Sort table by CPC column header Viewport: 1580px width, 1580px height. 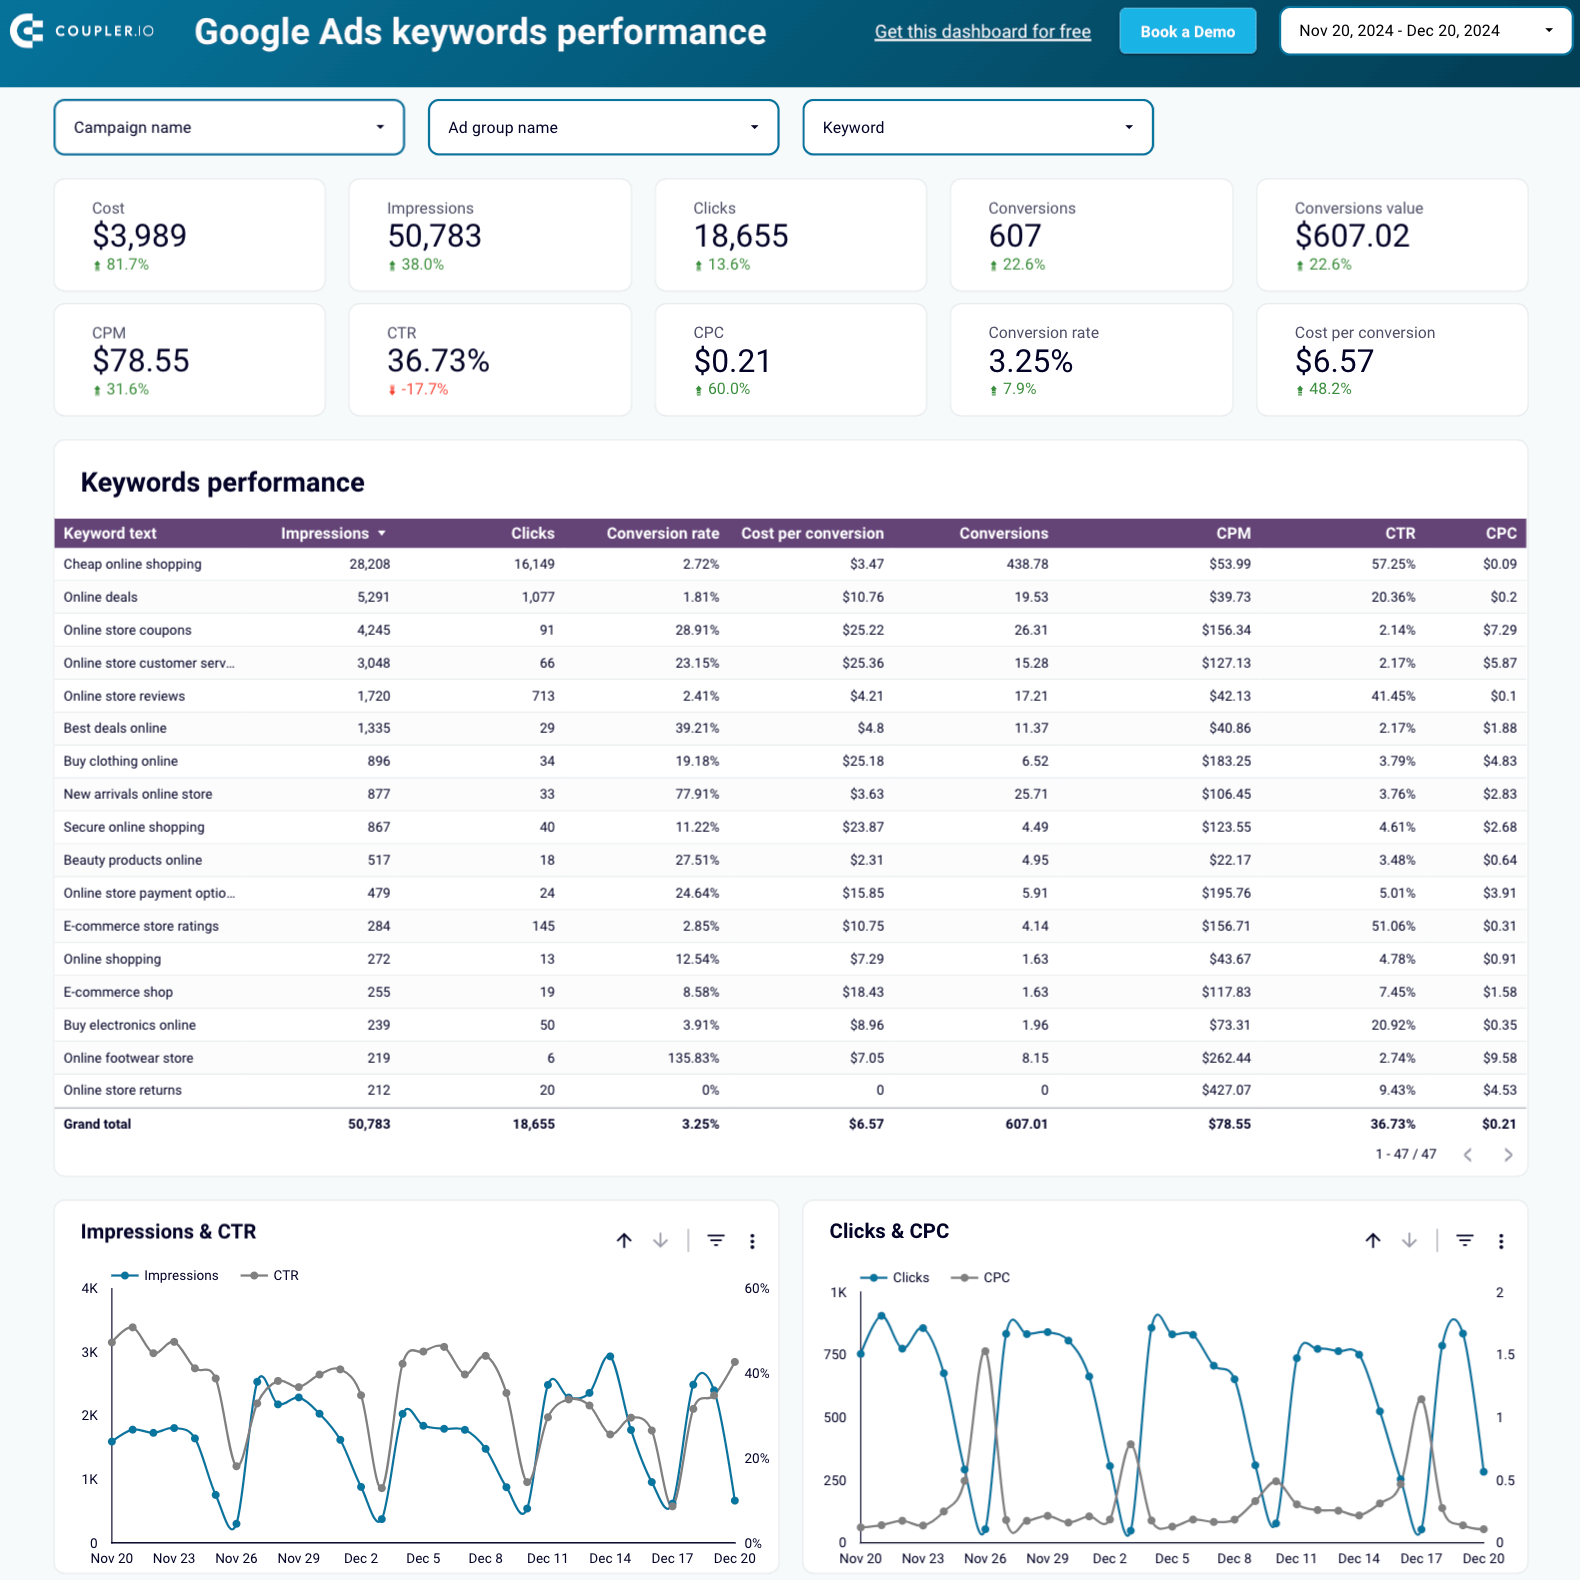pos(1501,534)
